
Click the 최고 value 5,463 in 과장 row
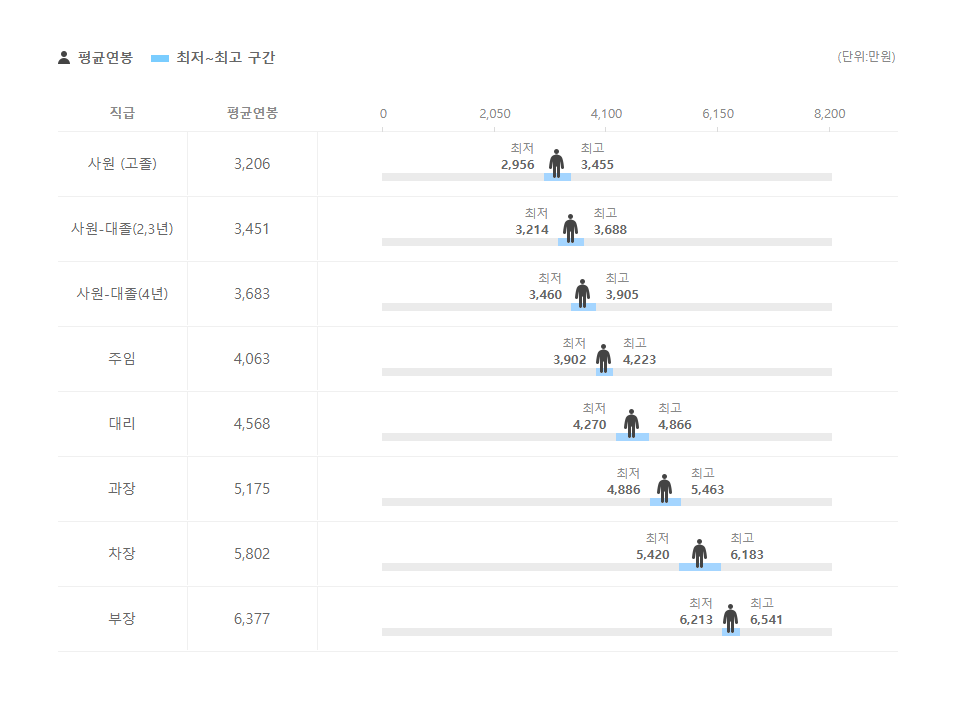tap(708, 490)
